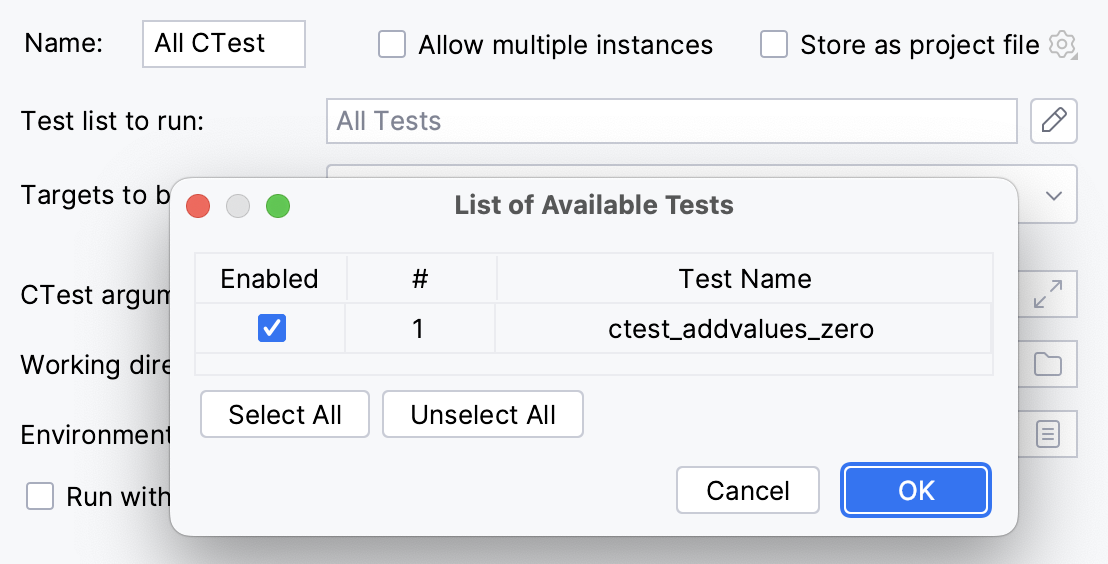Click the expand arrows icon for CTest arguments
The image size is (1108, 564).
(1048, 295)
